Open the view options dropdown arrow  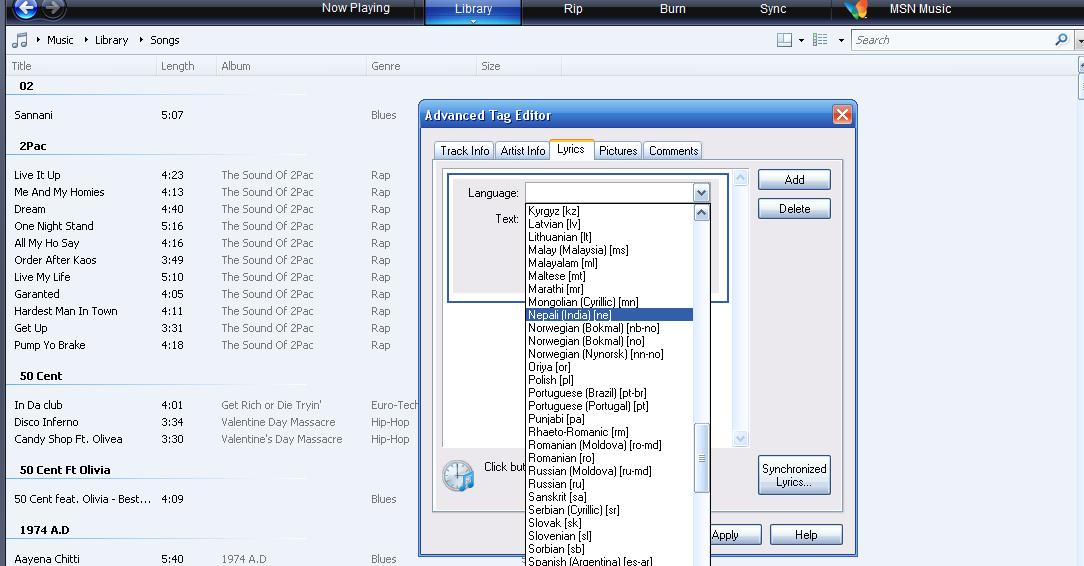tap(841, 41)
